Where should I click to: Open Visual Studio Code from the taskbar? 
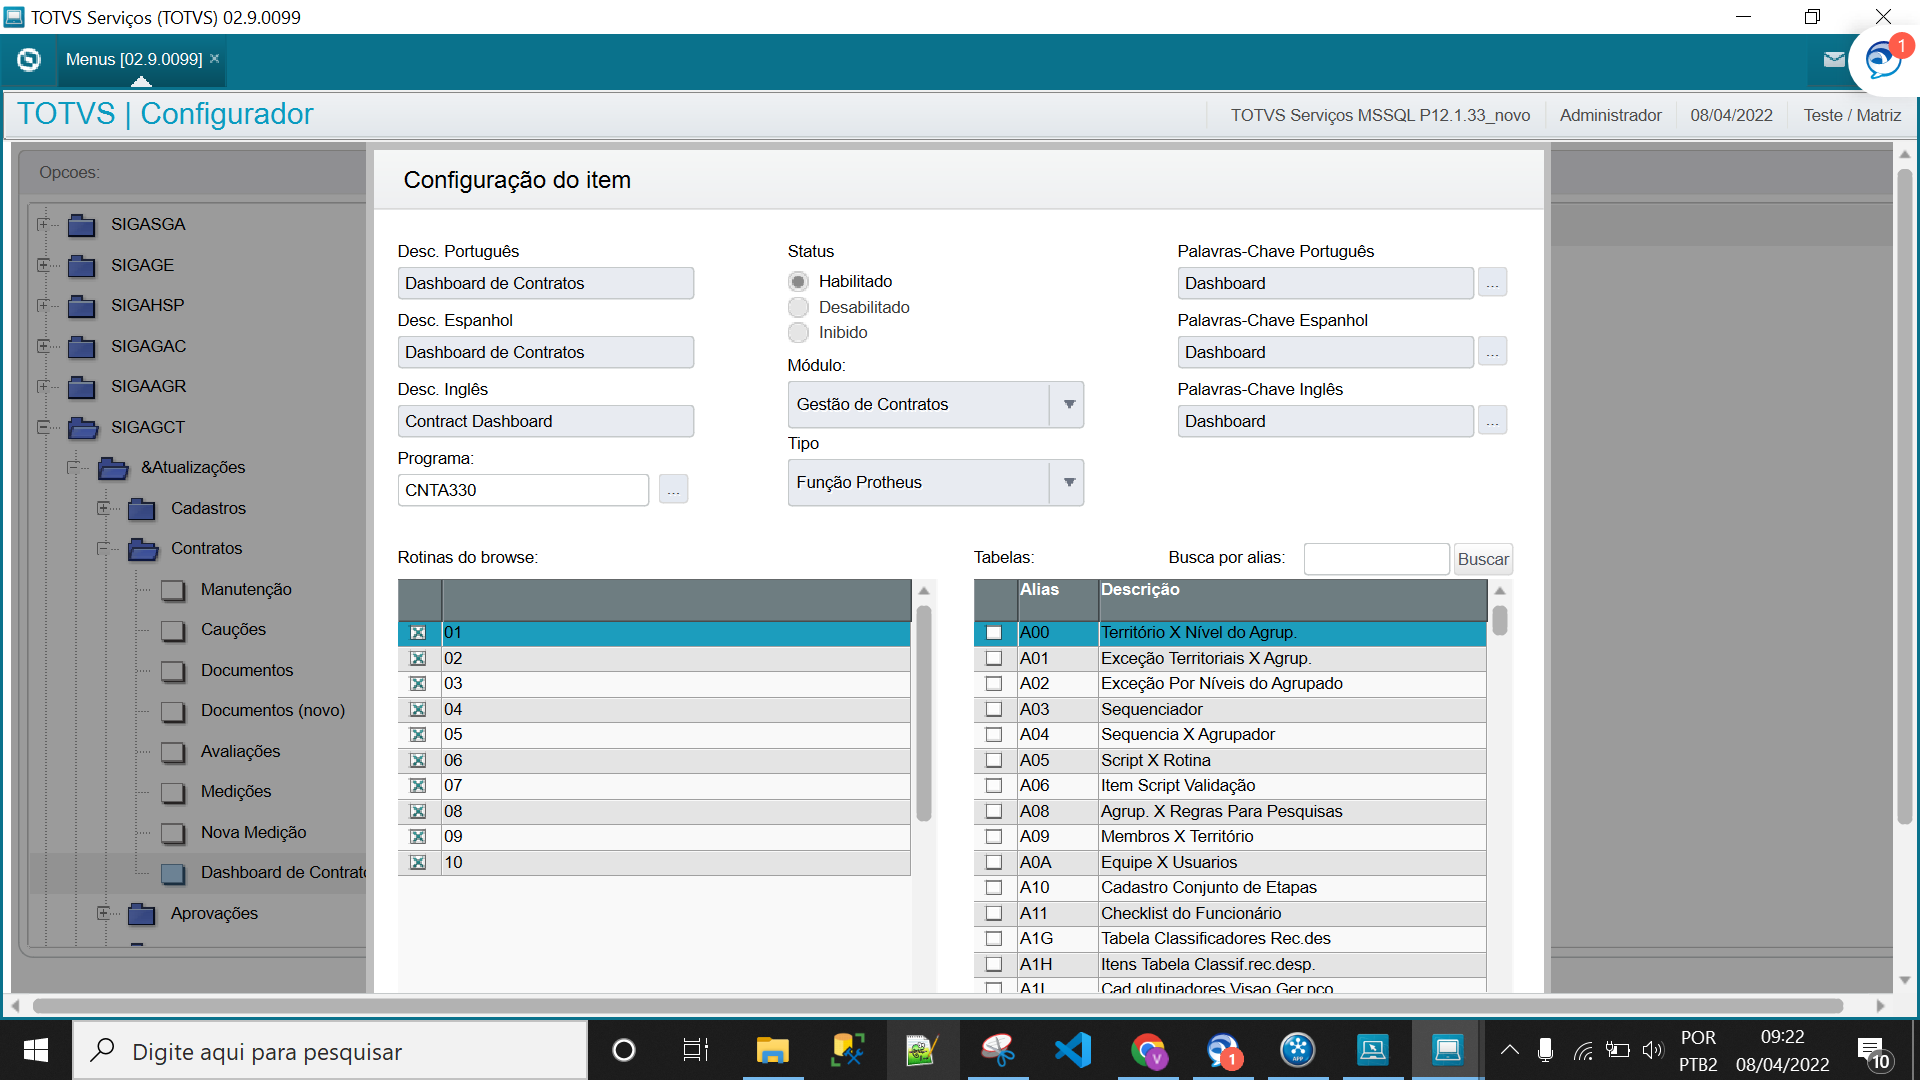pos(1072,1050)
